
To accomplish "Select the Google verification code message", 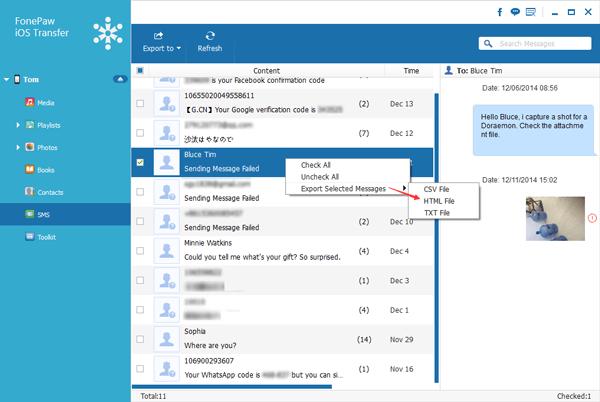I will point(263,109).
